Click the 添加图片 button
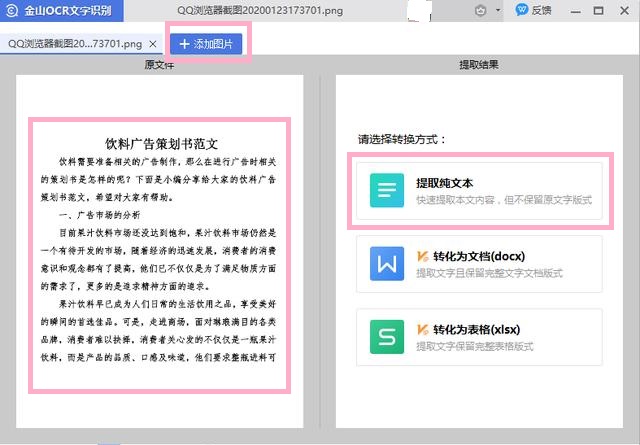Viewport: 640px width, 445px height. [206, 44]
